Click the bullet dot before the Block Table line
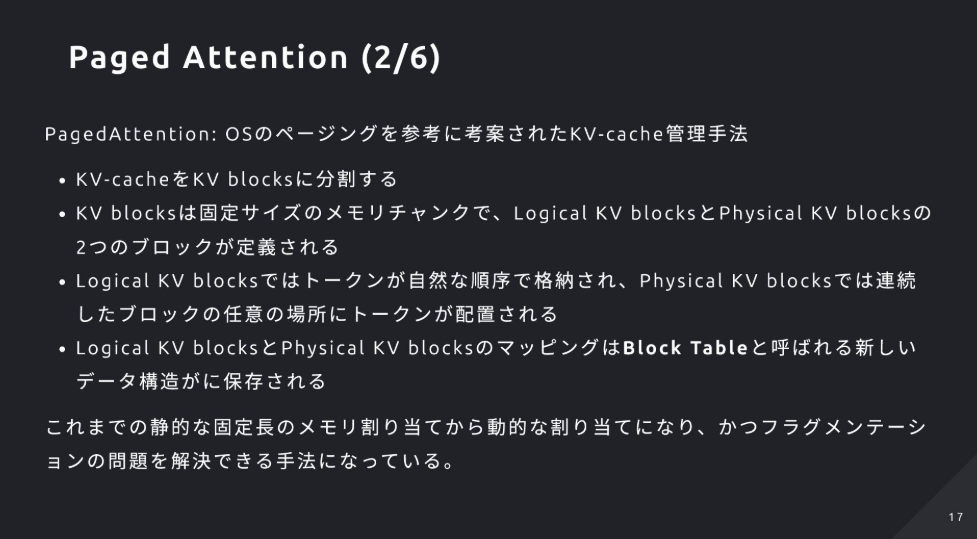Screen dimensions: 977x539 click(62, 349)
